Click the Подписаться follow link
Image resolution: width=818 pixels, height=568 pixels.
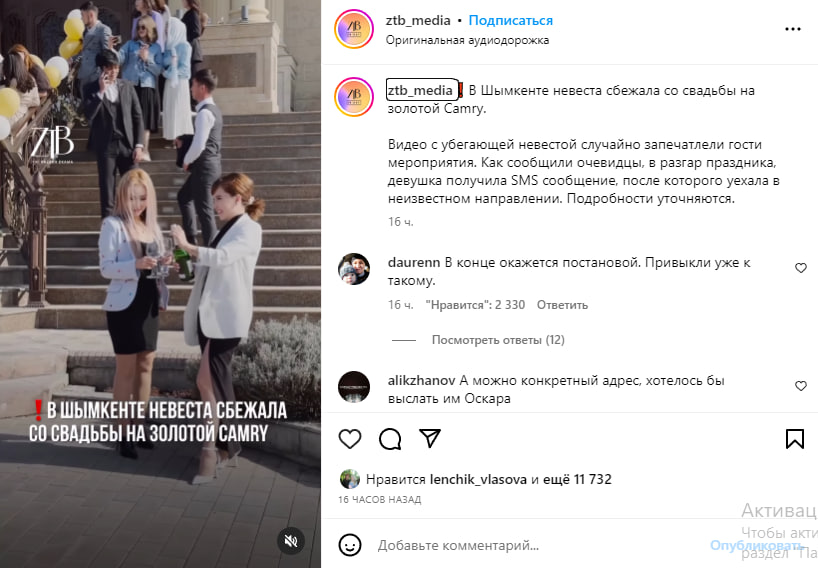click(511, 20)
